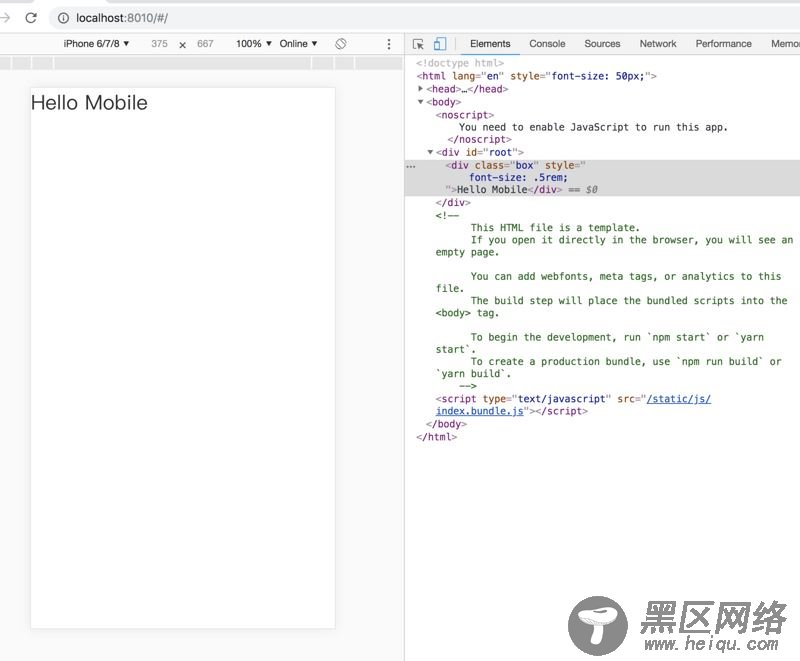Screen dimensions: 800x661
Task: Rotate the device with the rotate icon
Action: tap(341, 44)
